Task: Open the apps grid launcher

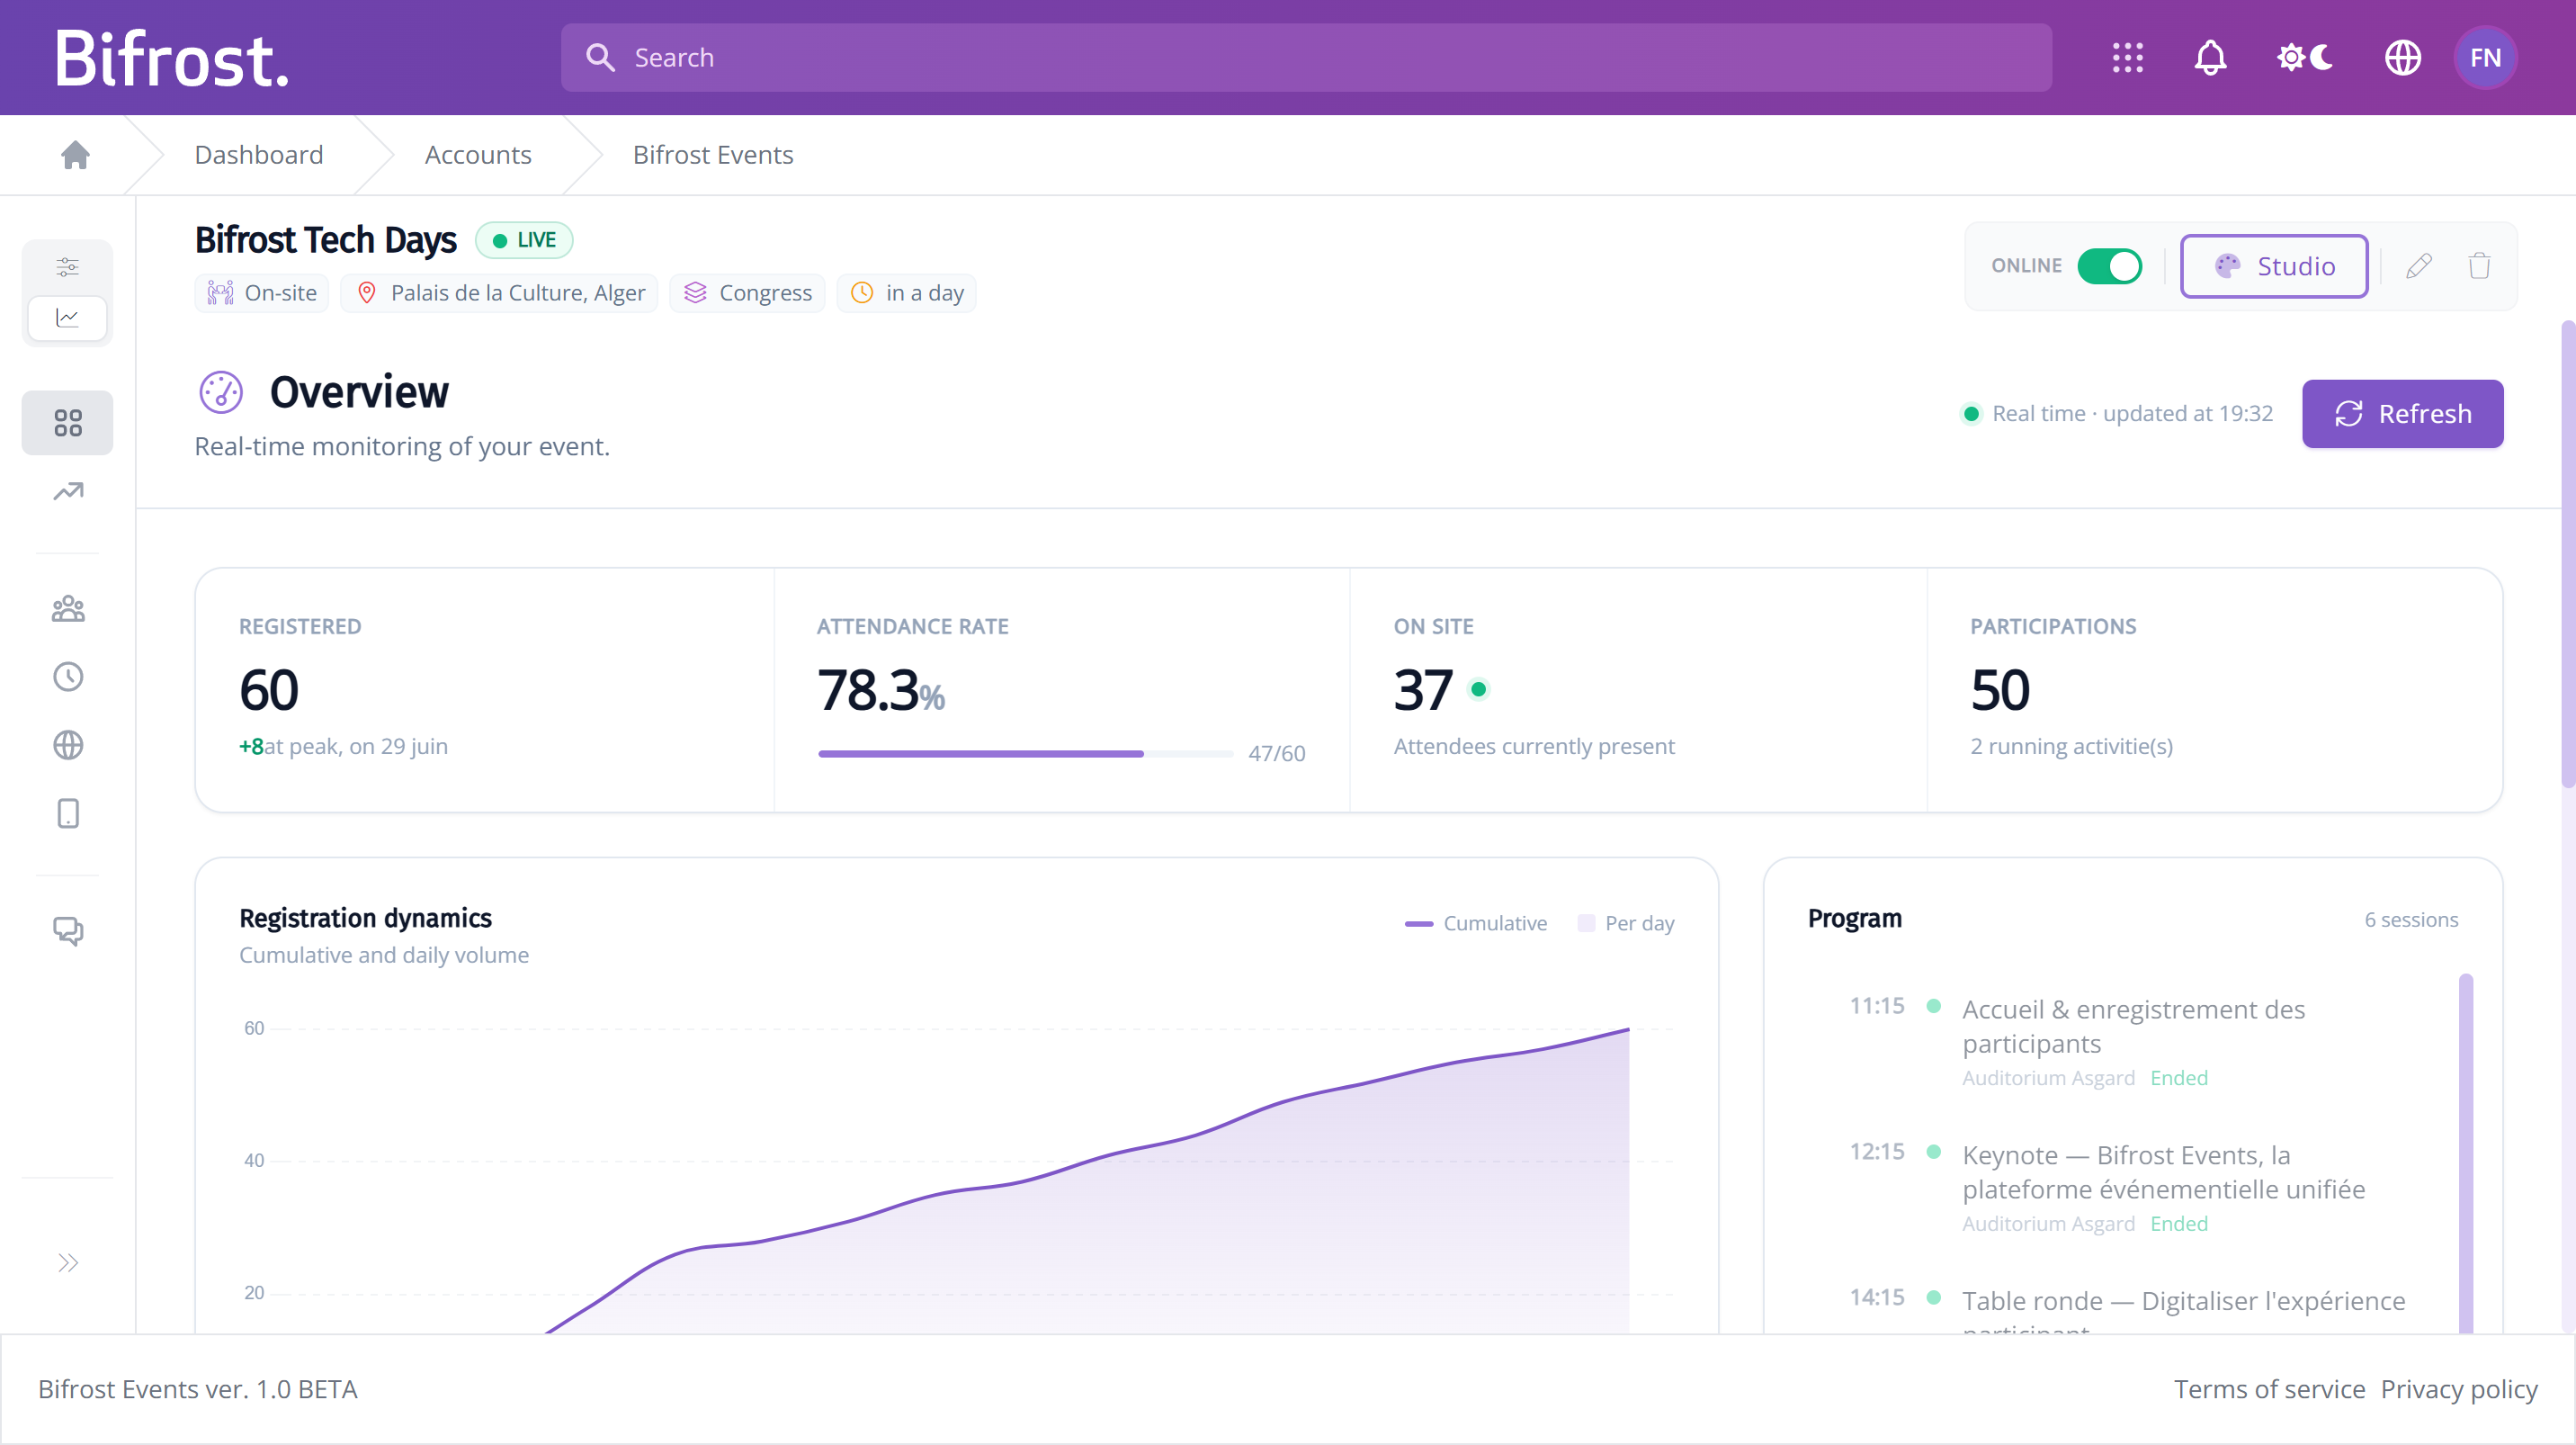Action: click(x=2127, y=58)
